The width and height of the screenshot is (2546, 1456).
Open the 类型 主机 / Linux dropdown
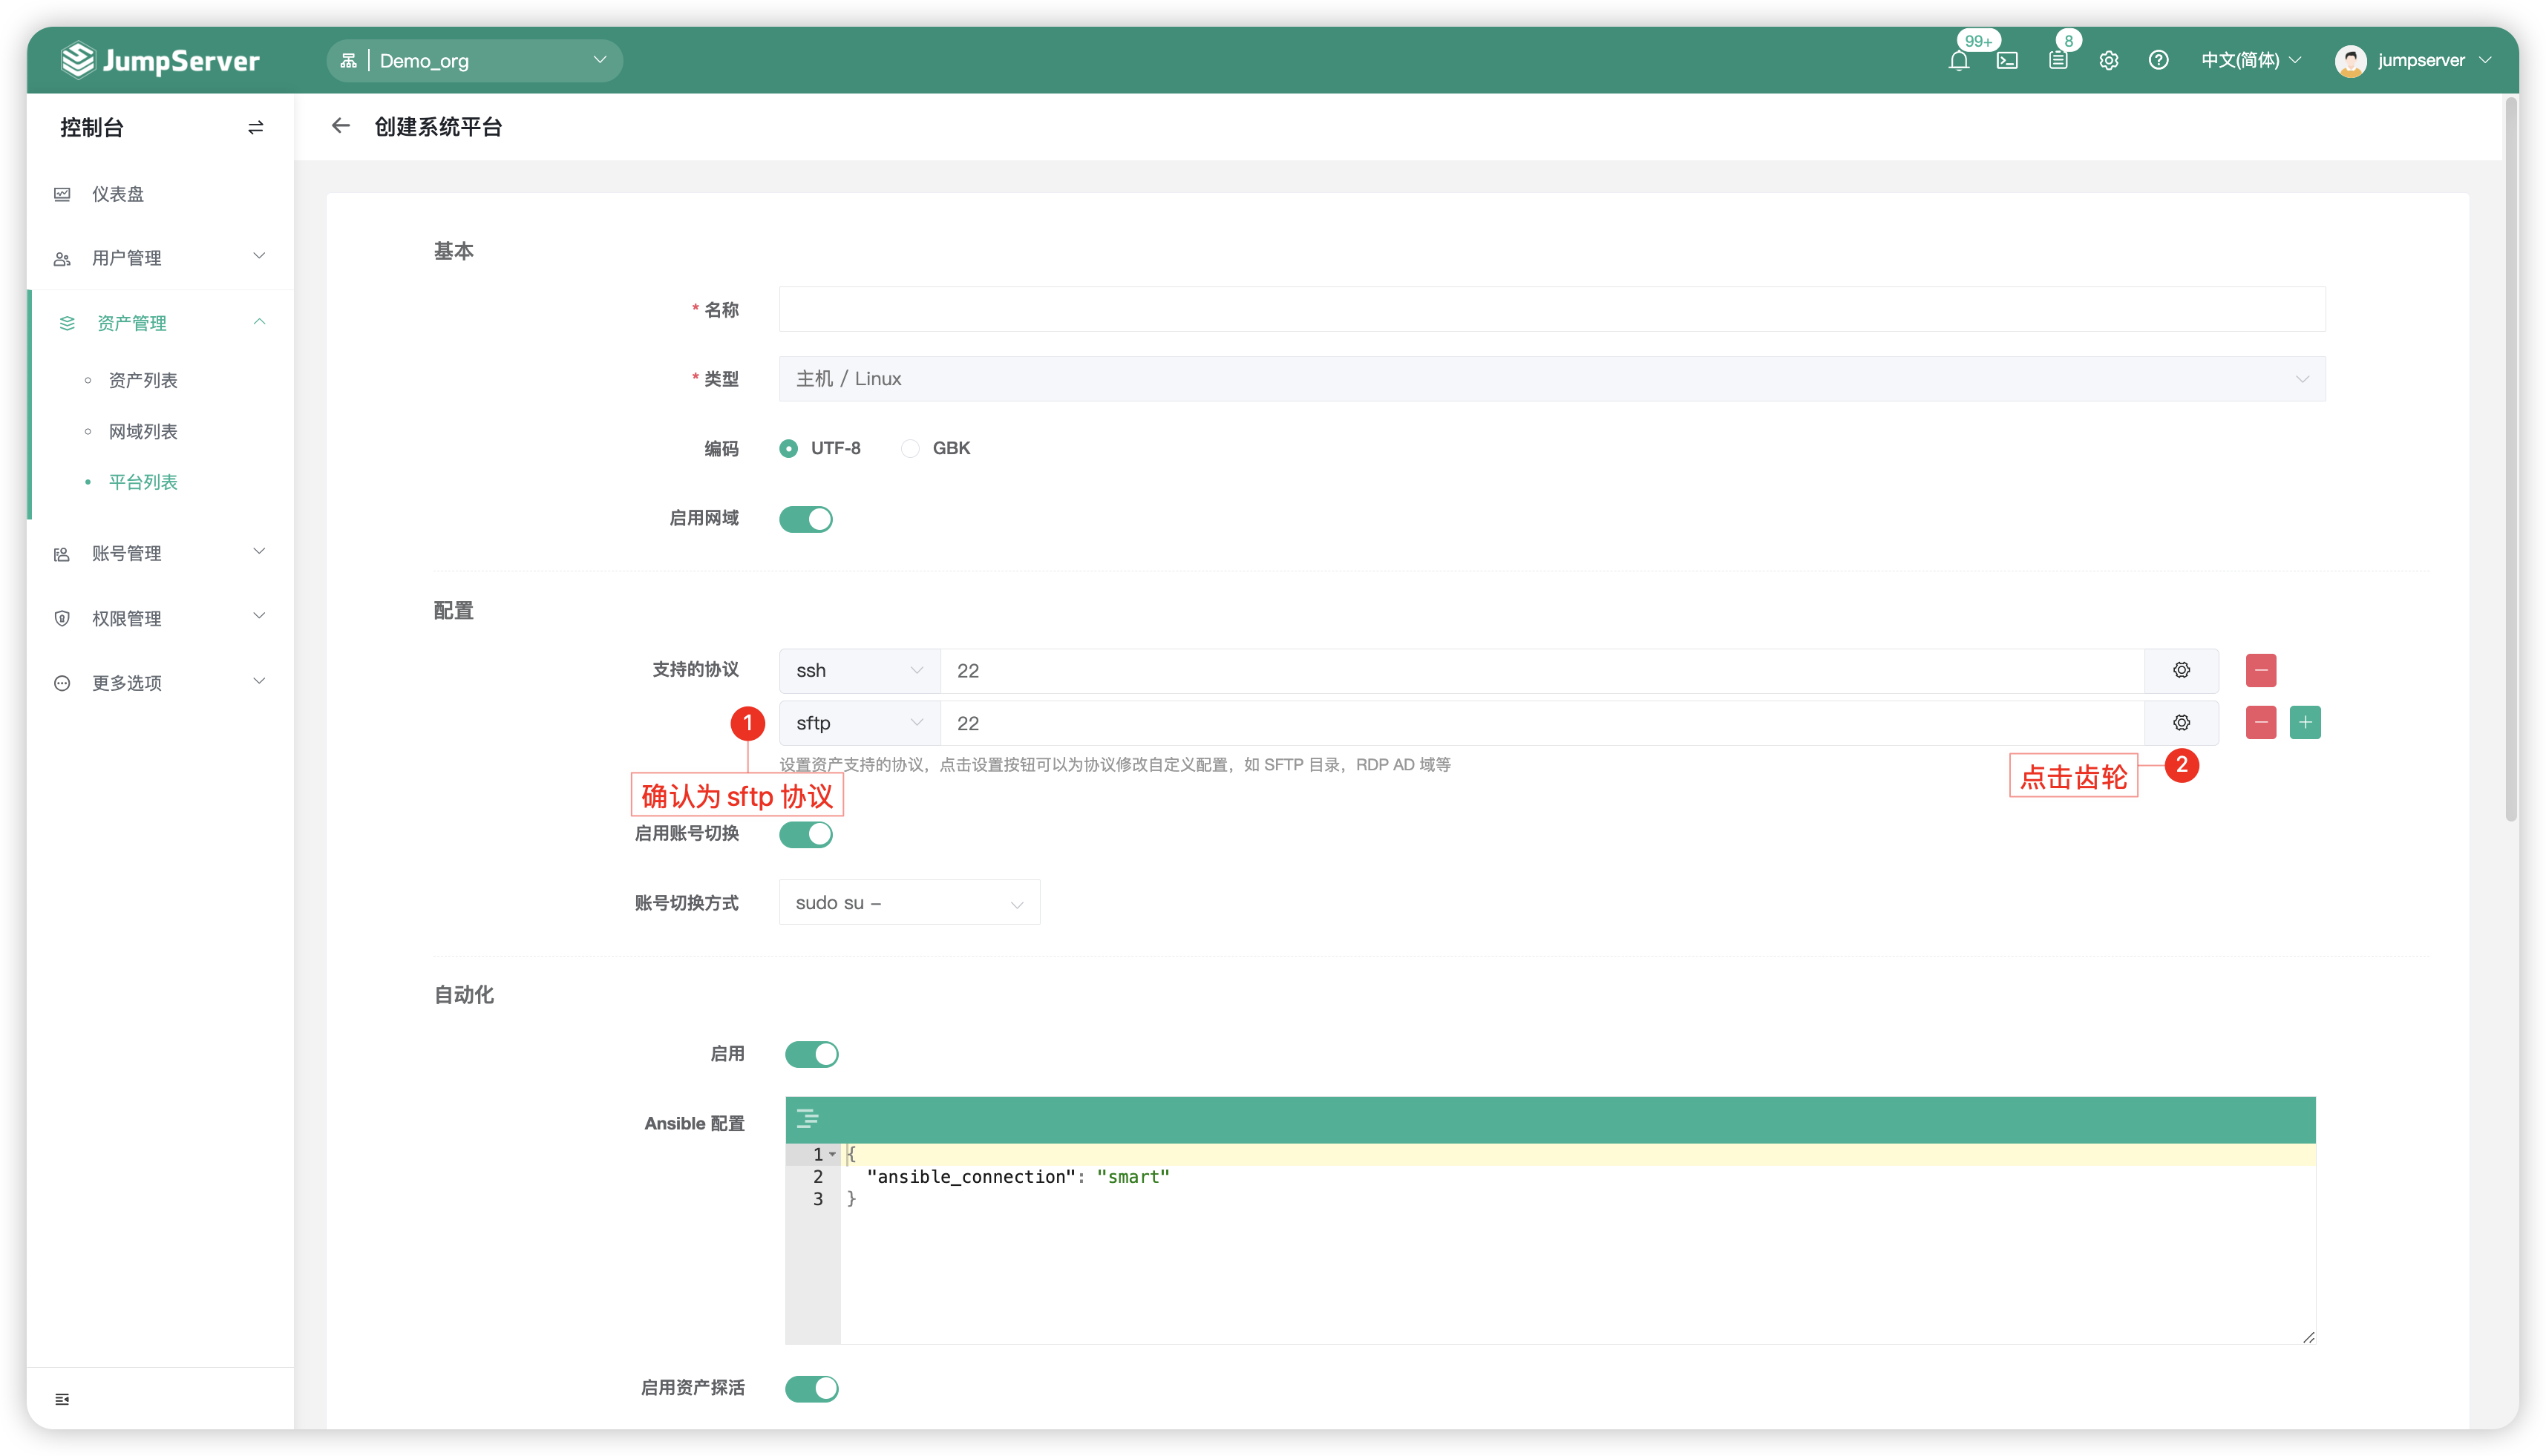tap(1552, 379)
